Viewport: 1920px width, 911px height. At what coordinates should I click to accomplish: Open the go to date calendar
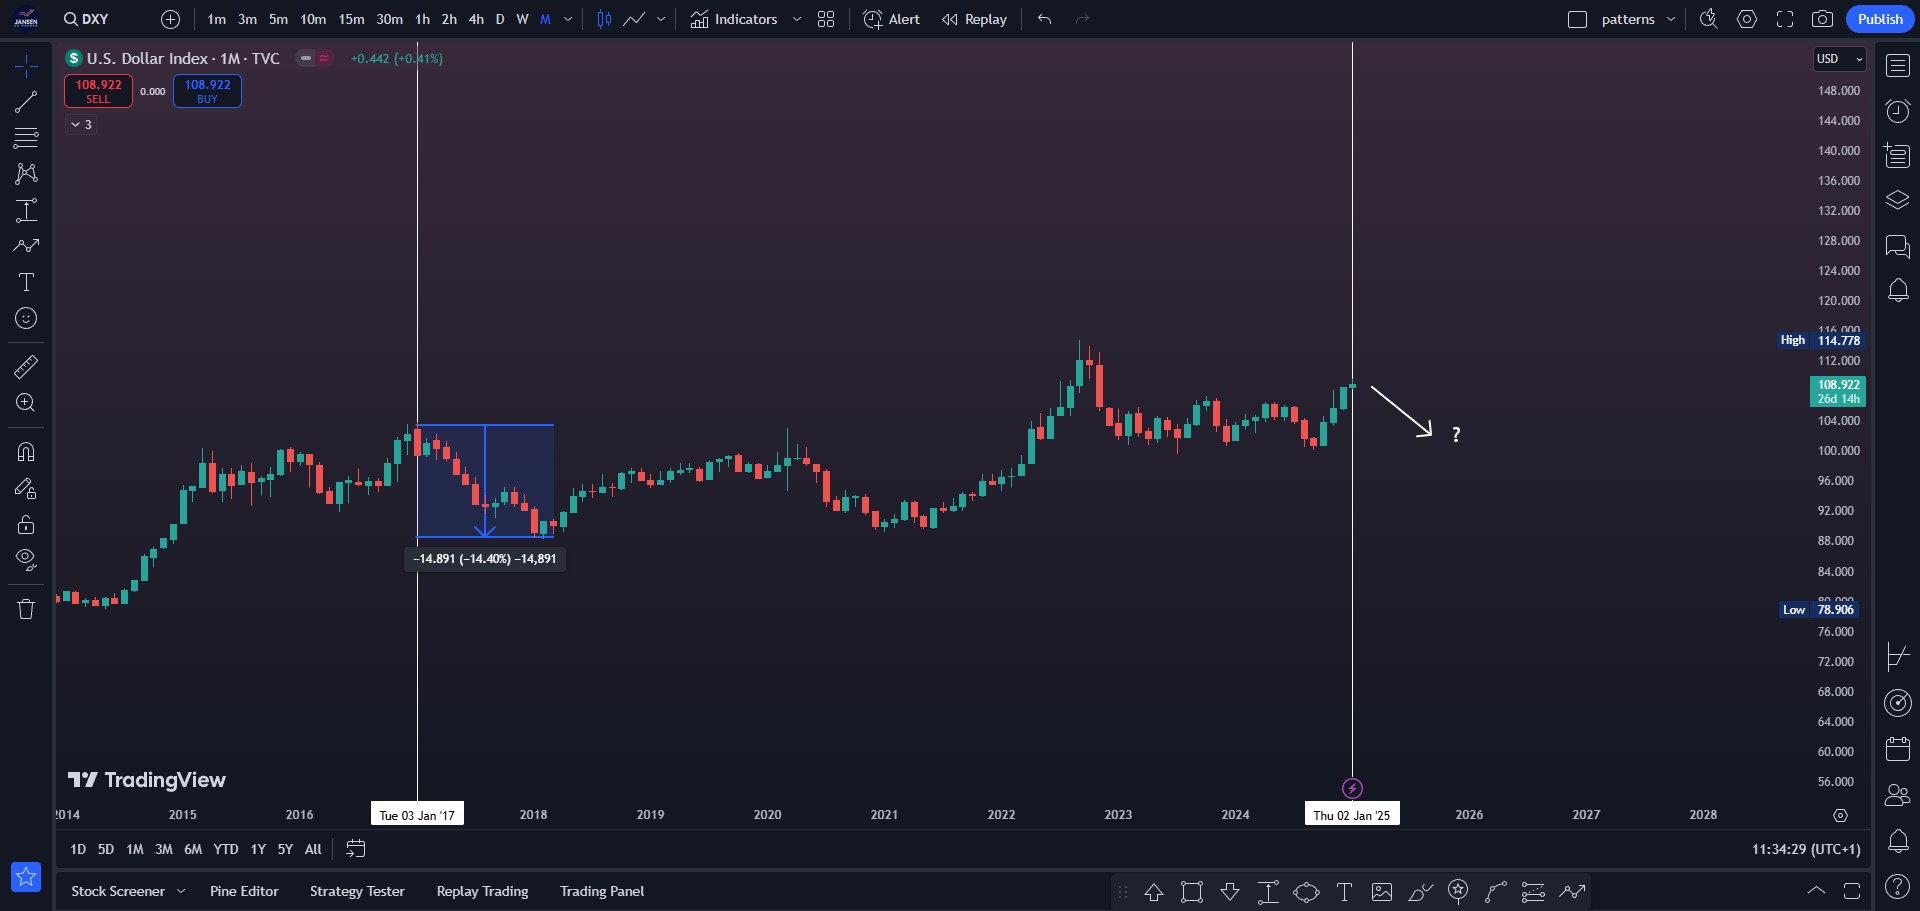point(356,849)
